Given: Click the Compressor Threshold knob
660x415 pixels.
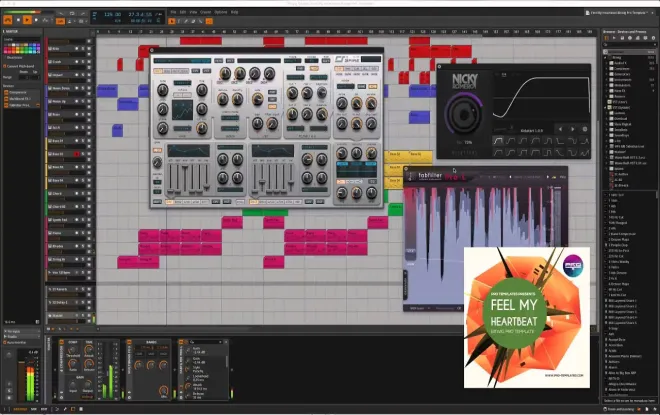Looking at the screenshot, I should [x=72, y=351].
